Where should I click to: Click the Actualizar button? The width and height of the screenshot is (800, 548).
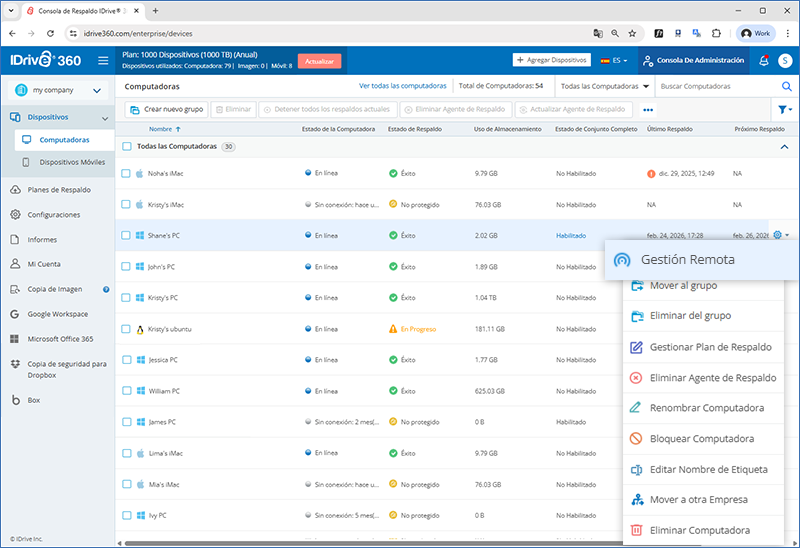tap(319, 61)
